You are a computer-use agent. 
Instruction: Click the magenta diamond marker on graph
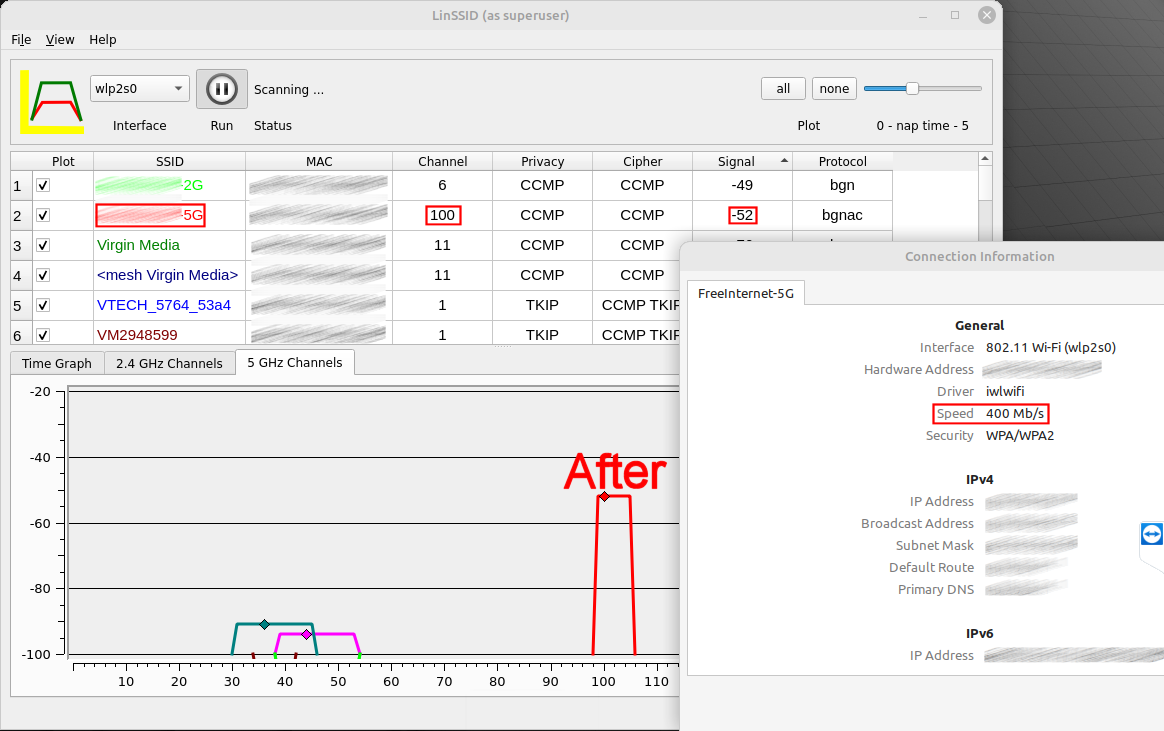pos(306,634)
